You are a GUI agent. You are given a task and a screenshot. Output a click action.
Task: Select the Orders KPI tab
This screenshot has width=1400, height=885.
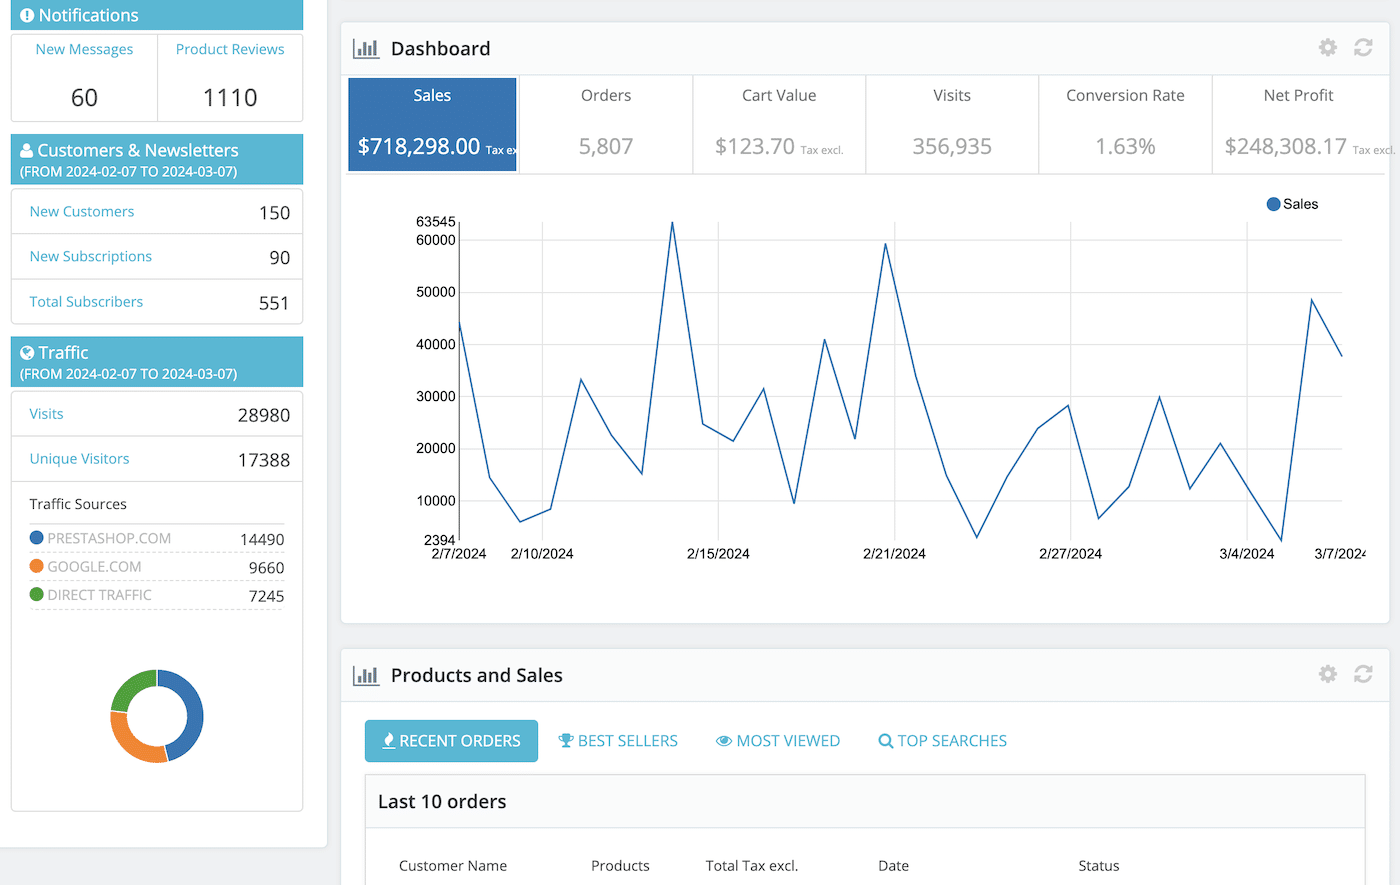pos(606,123)
